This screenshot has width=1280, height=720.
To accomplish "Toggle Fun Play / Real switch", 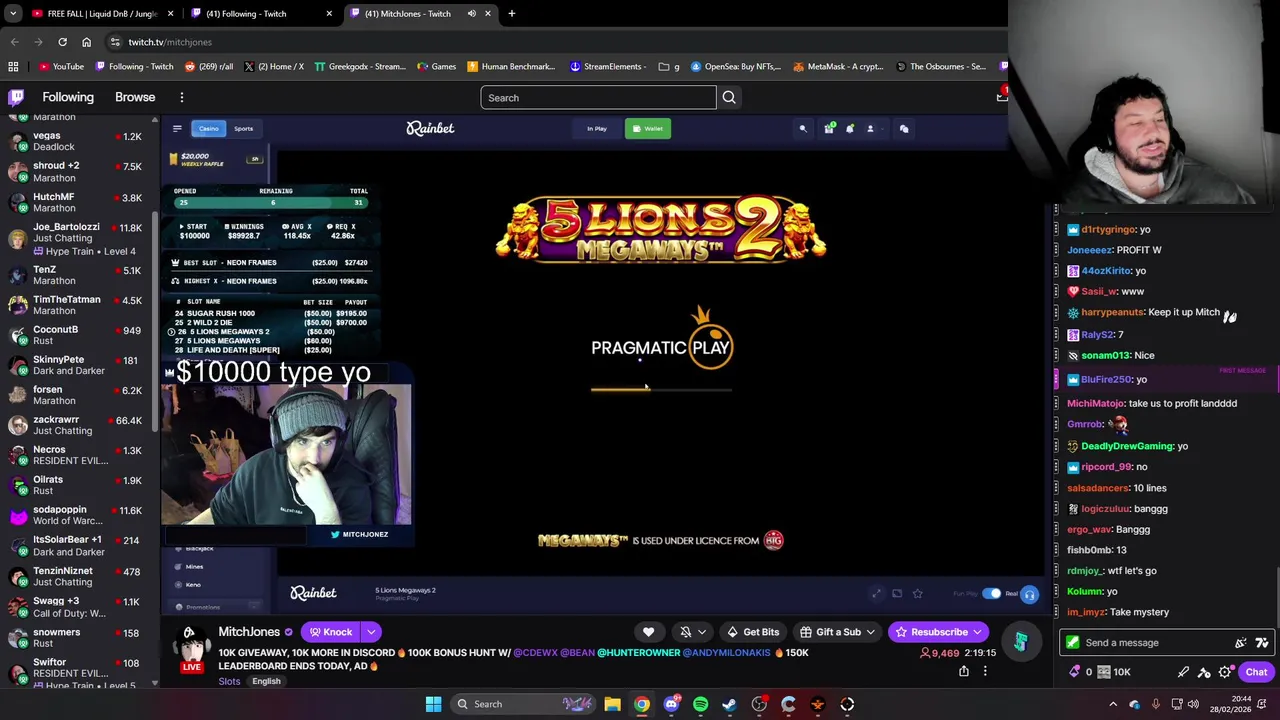I will pos(991,594).
